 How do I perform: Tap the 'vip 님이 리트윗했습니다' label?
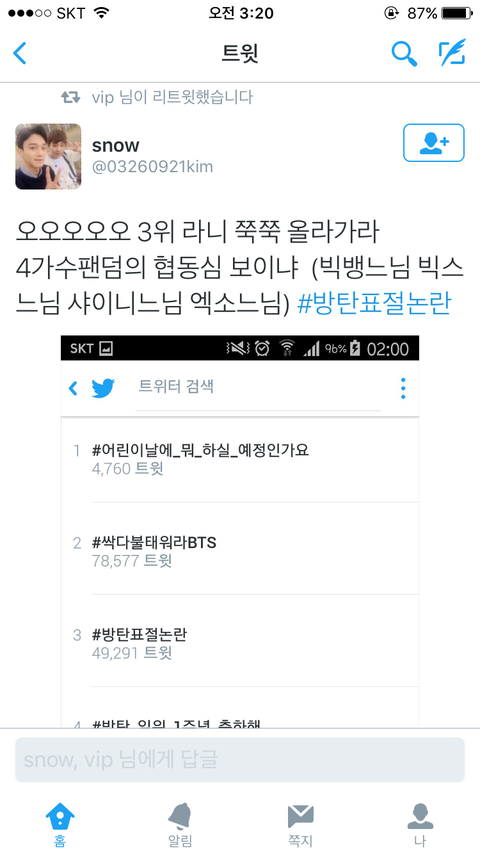(x=172, y=97)
